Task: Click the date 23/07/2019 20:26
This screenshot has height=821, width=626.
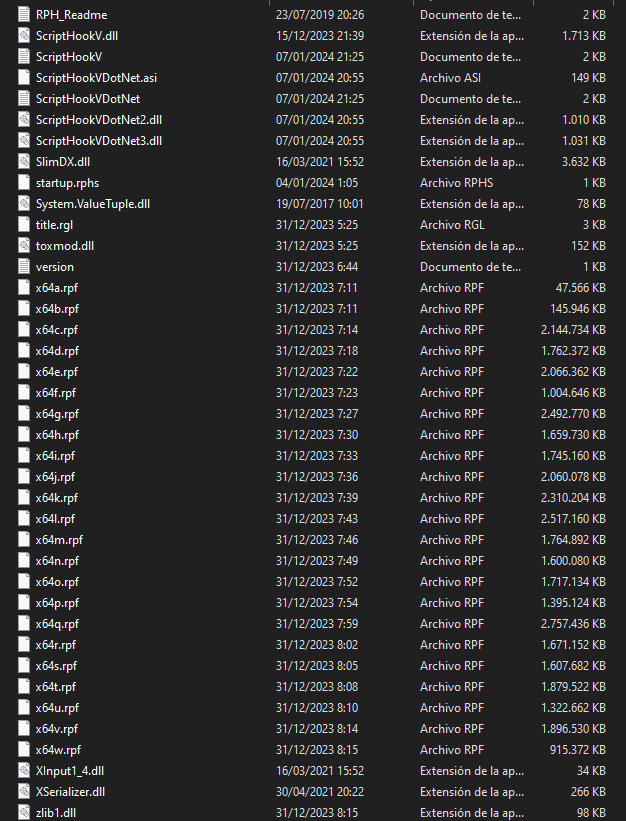Action: (320, 15)
